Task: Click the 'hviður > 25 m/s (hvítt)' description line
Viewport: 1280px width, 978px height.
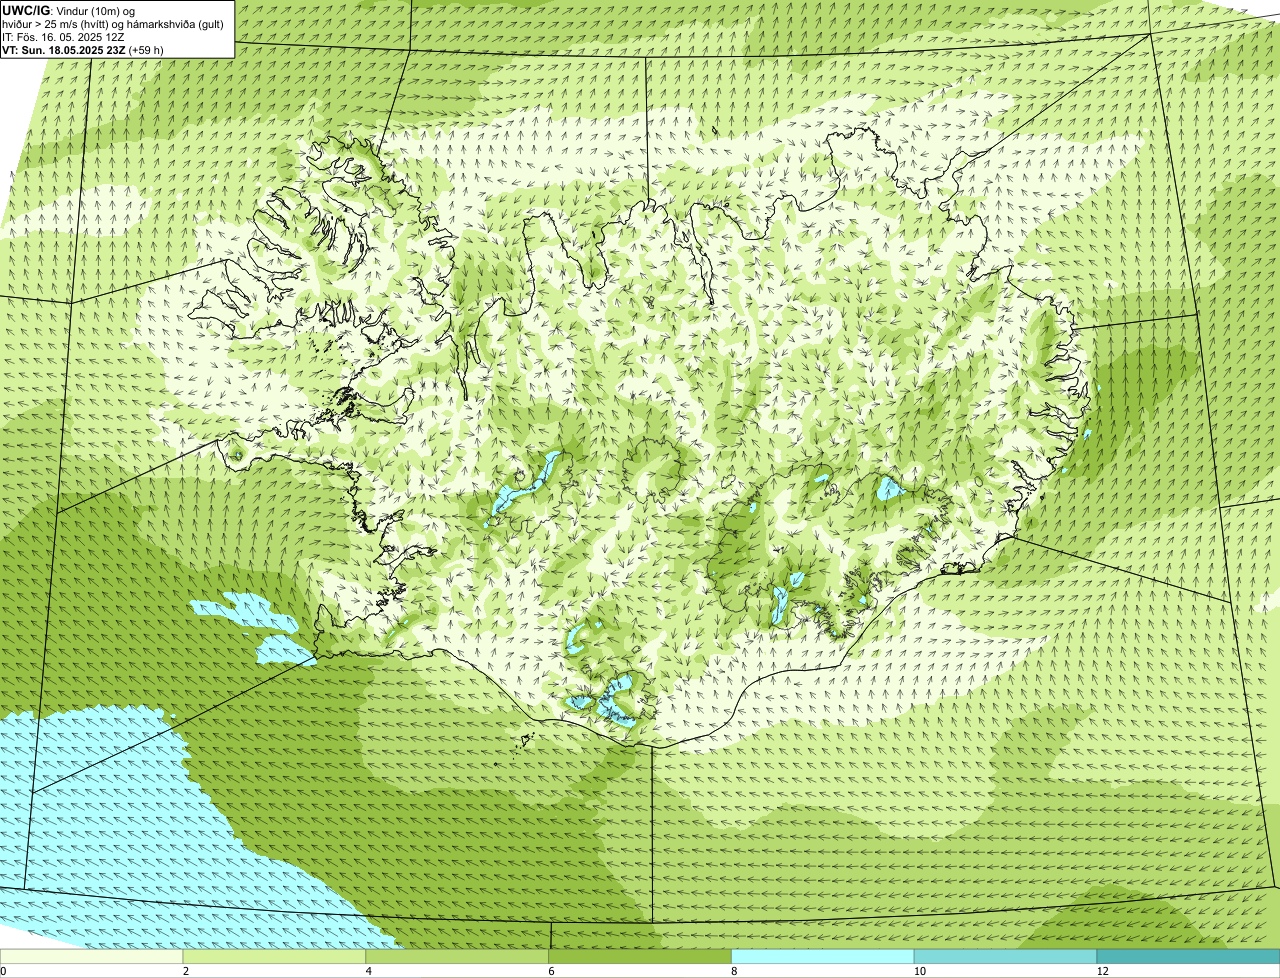Action: [113, 23]
